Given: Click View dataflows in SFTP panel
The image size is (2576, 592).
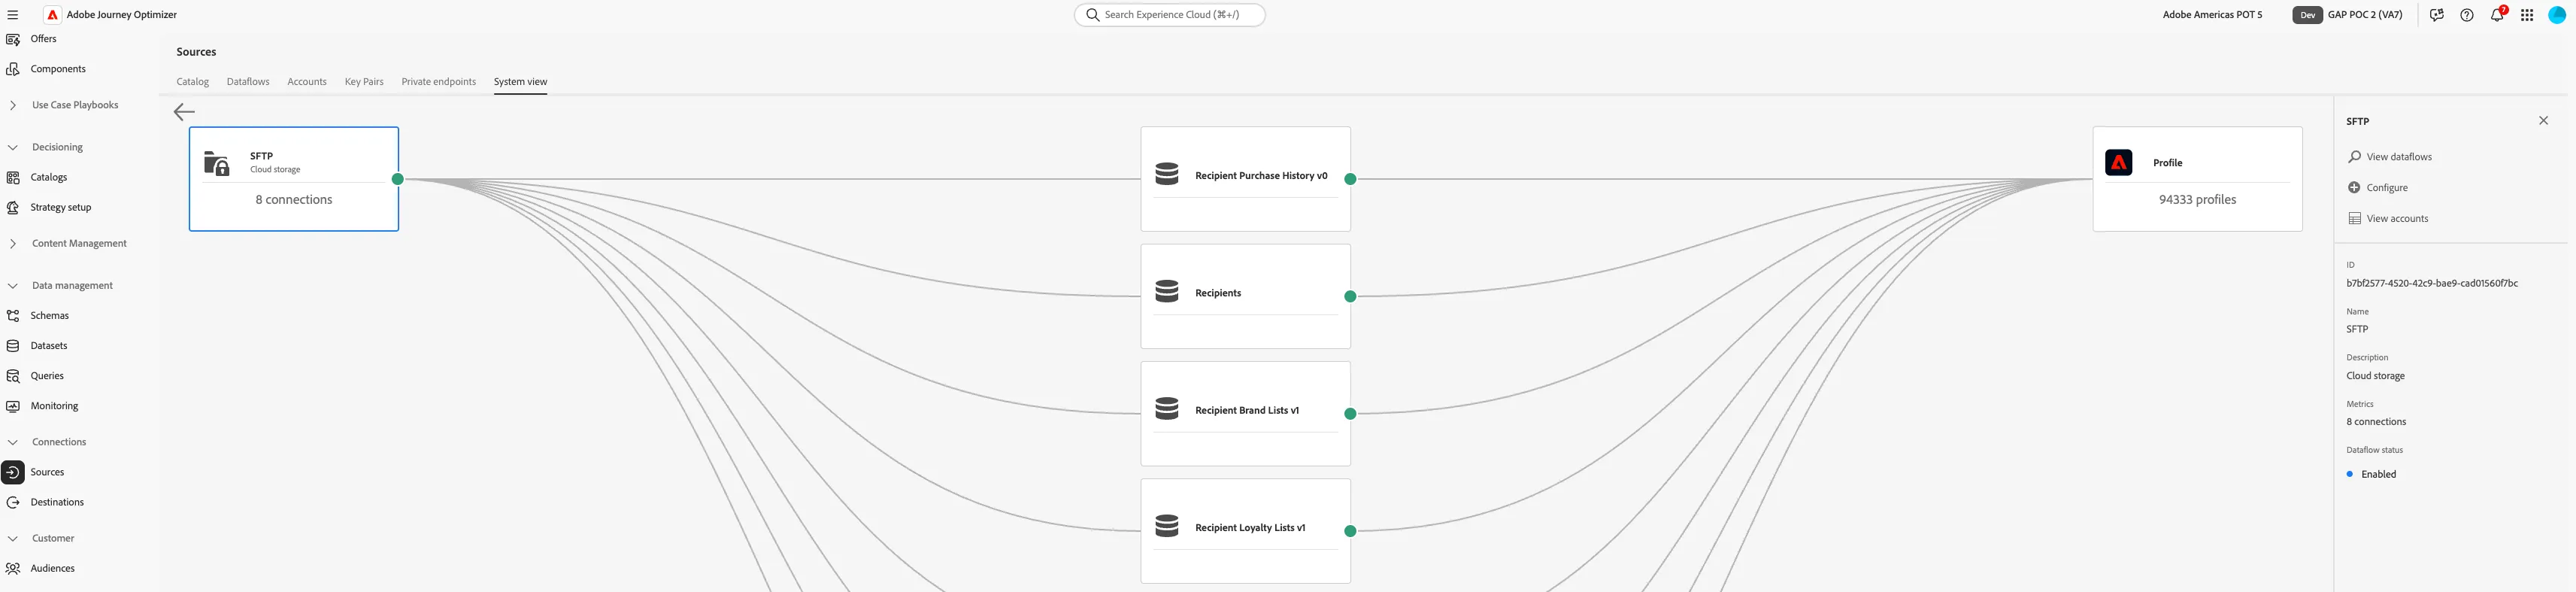Looking at the screenshot, I should click(x=2390, y=157).
